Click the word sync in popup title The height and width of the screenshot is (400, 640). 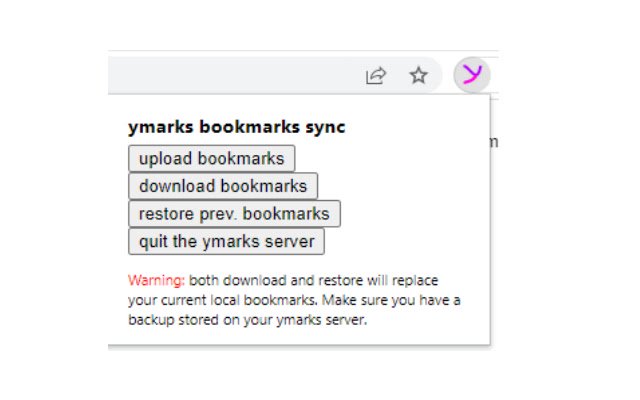point(325,128)
